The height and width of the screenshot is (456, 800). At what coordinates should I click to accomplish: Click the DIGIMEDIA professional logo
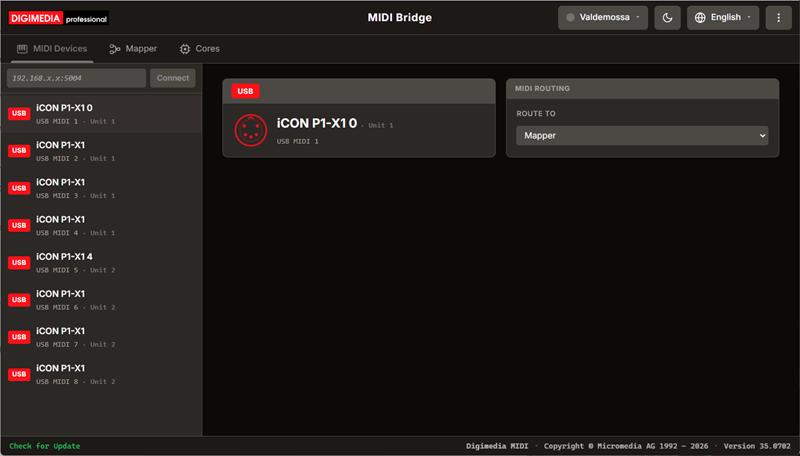point(59,18)
